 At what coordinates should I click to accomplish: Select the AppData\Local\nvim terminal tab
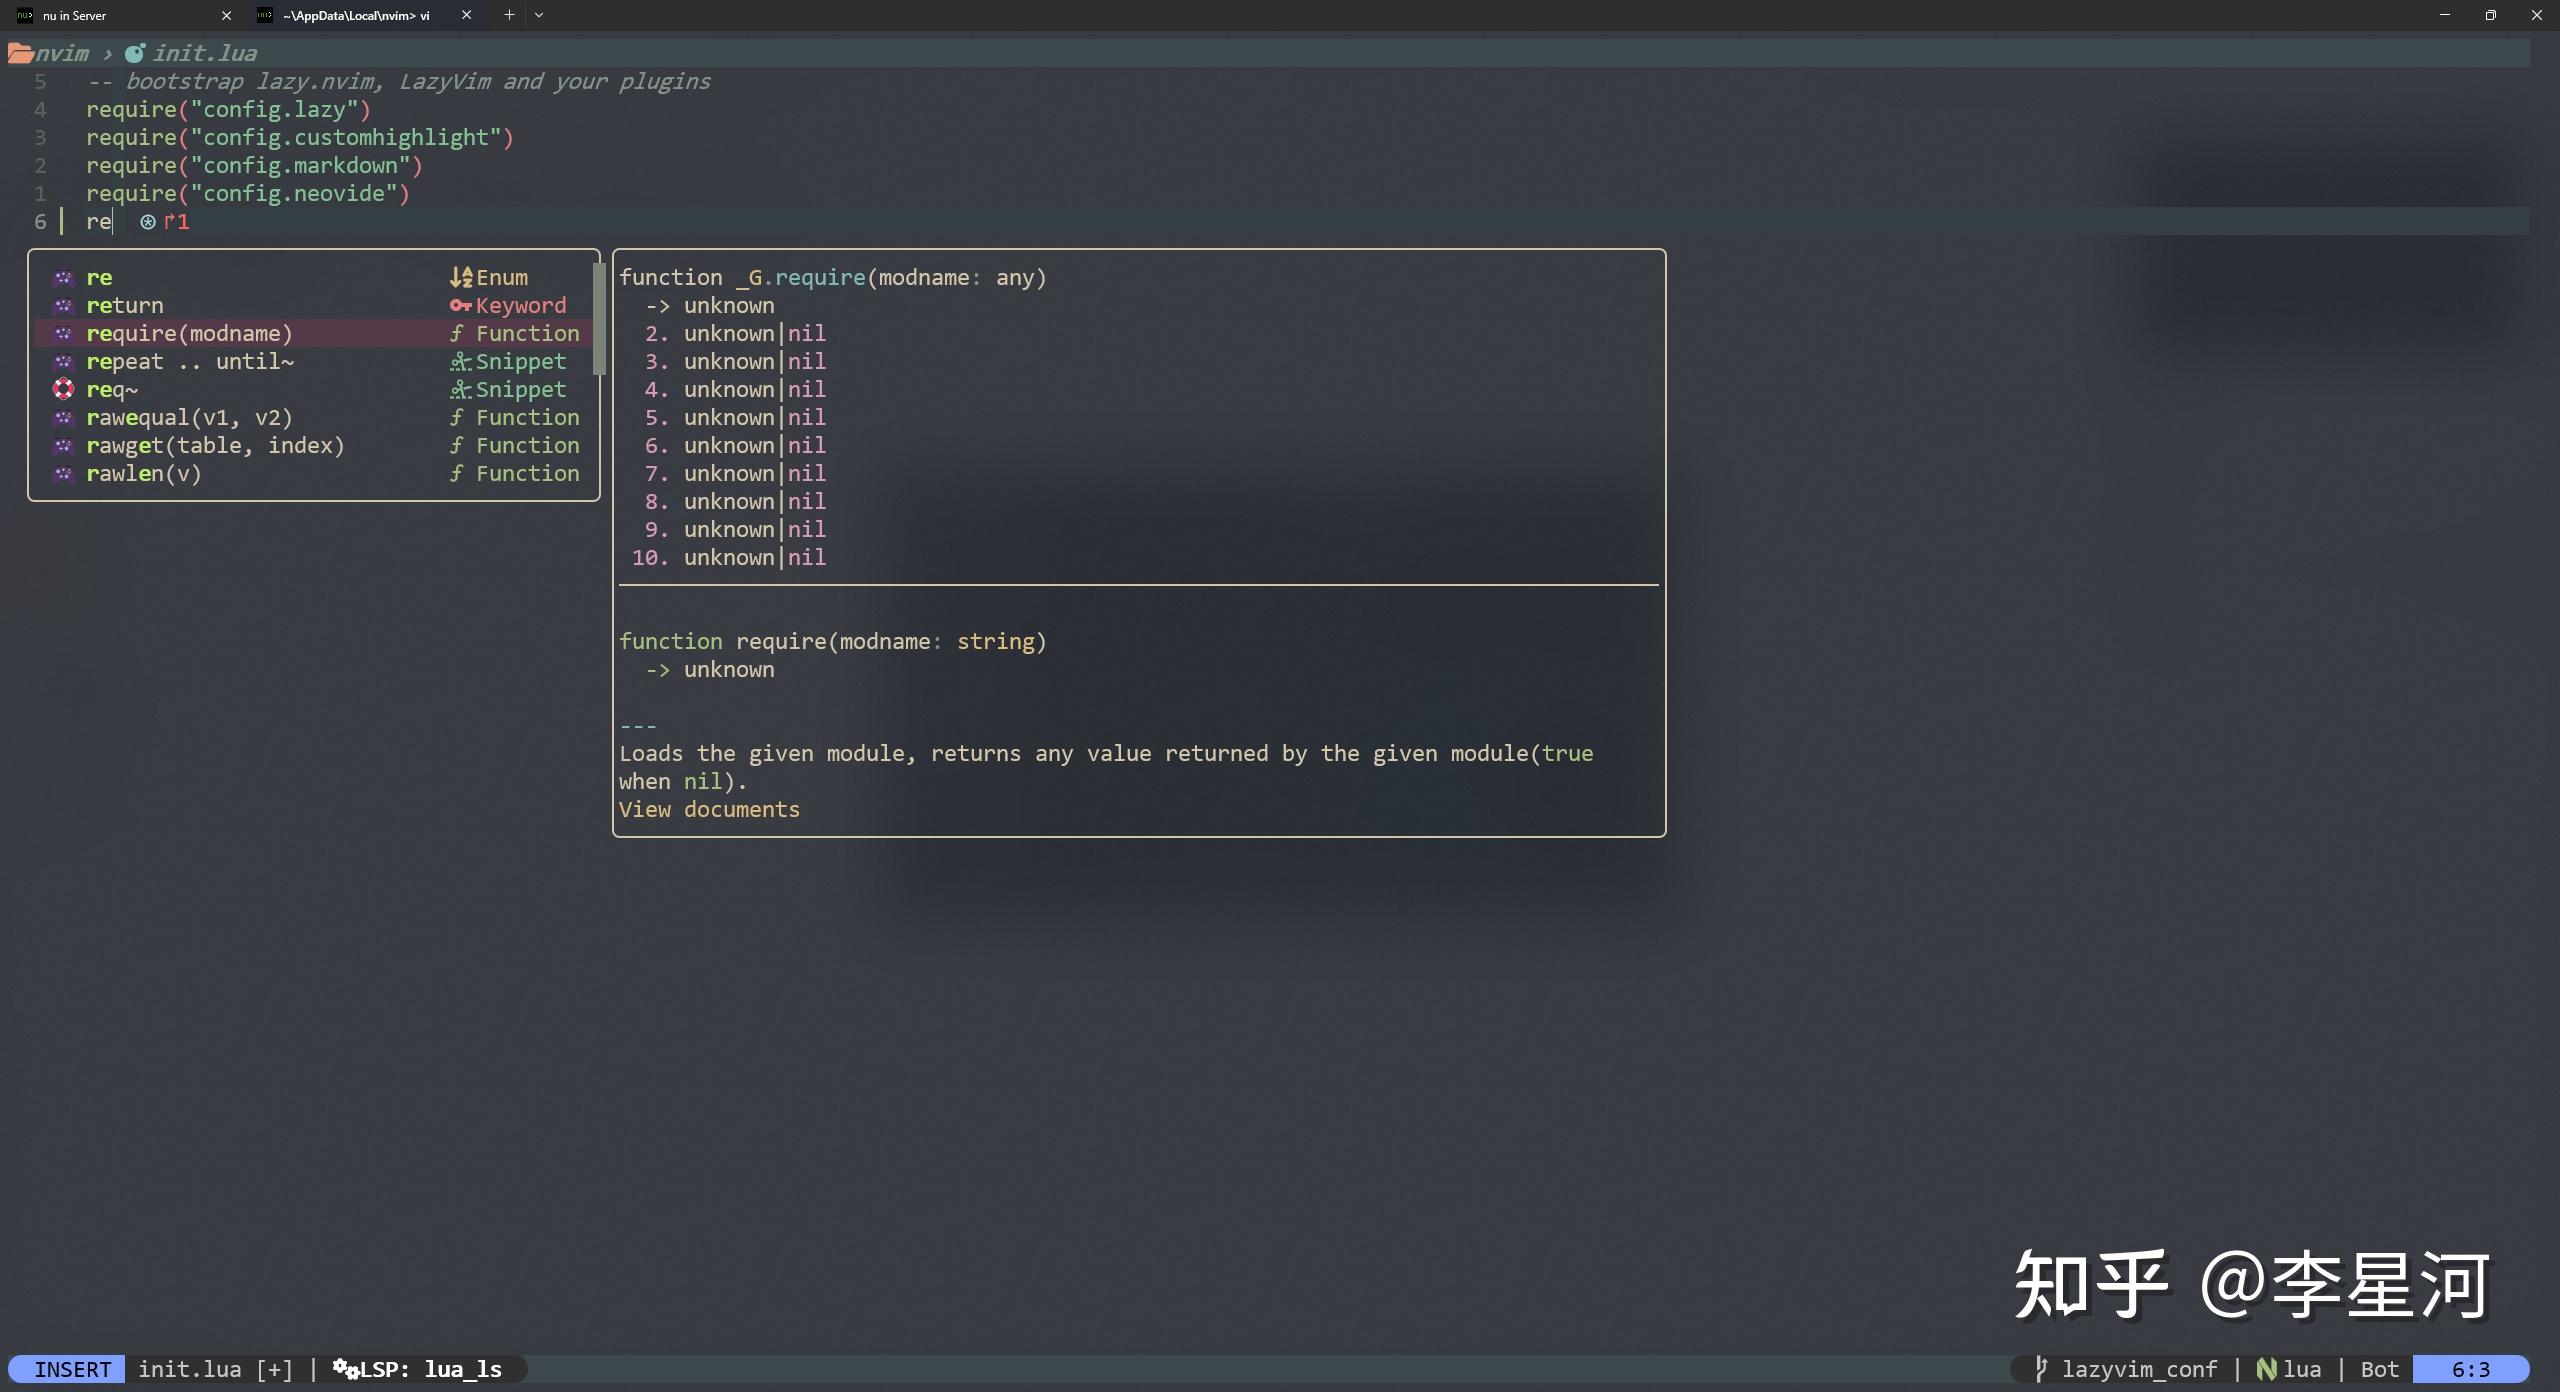(355, 15)
